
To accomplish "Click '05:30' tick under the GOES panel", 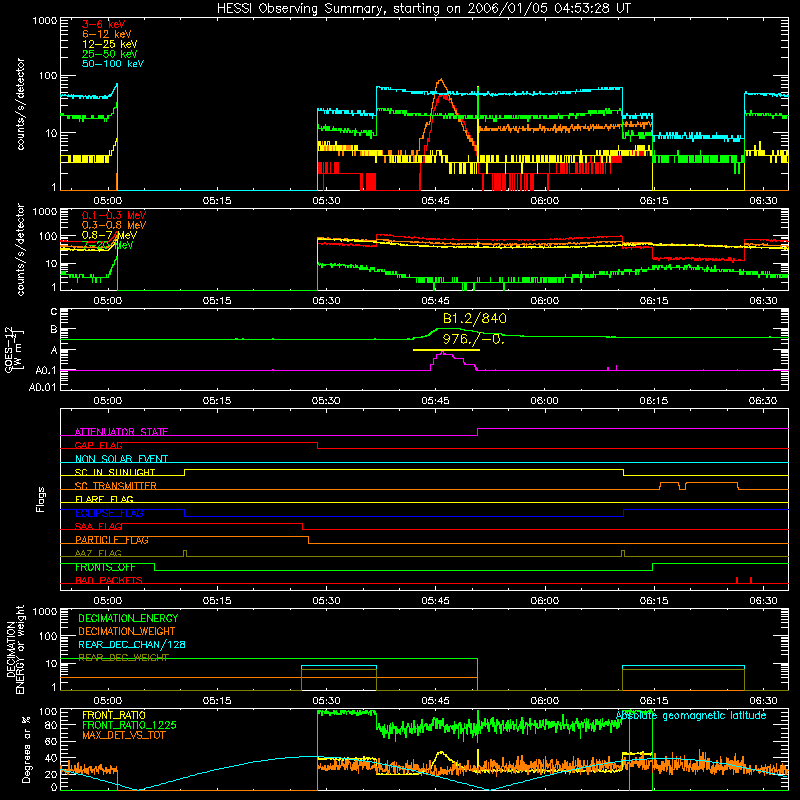I will tap(327, 401).
